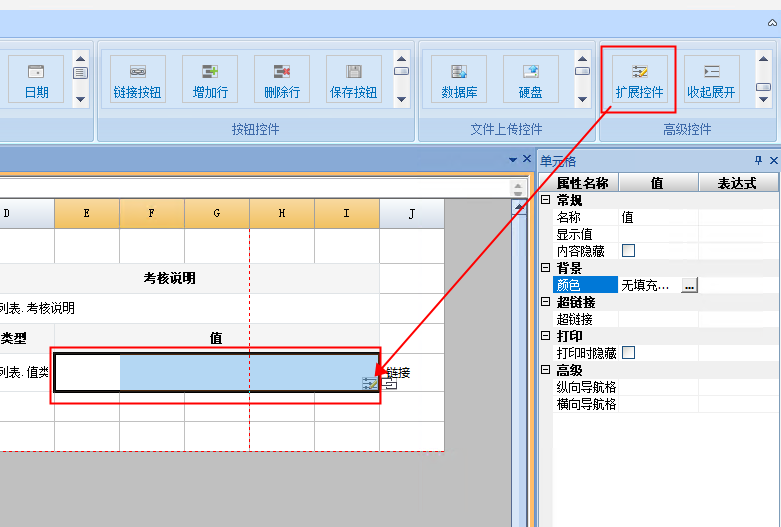Open the color picker ellipsis button

click(689, 285)
